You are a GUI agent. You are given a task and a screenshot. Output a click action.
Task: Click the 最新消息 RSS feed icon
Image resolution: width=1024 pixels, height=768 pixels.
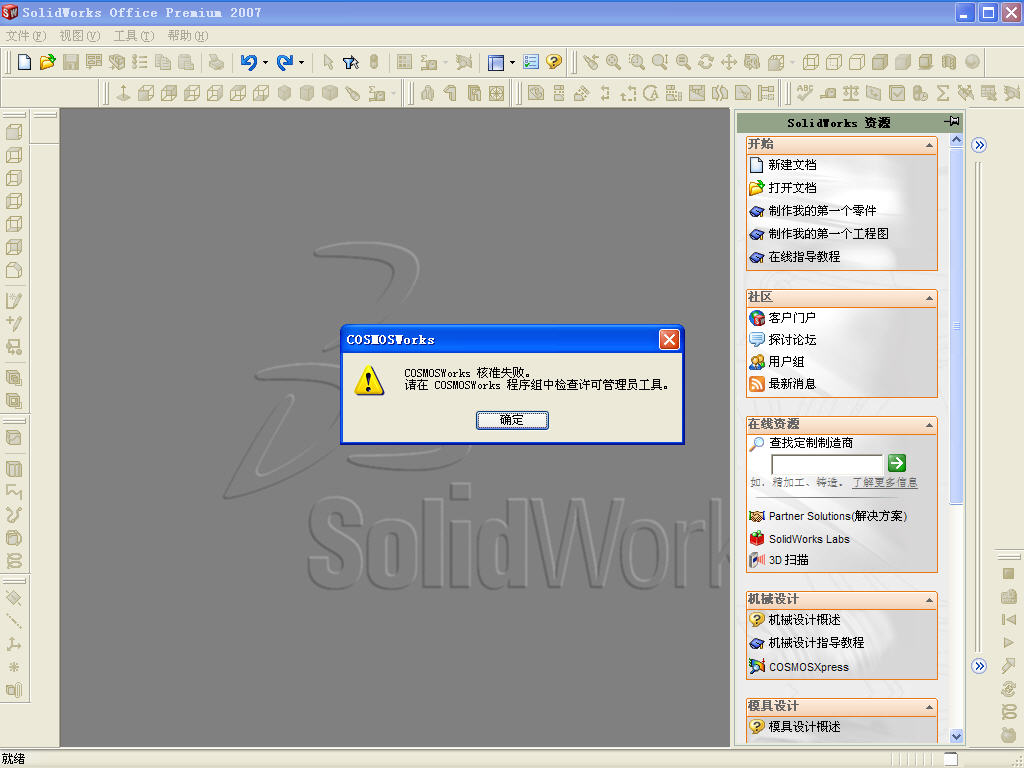click(756, 384)
